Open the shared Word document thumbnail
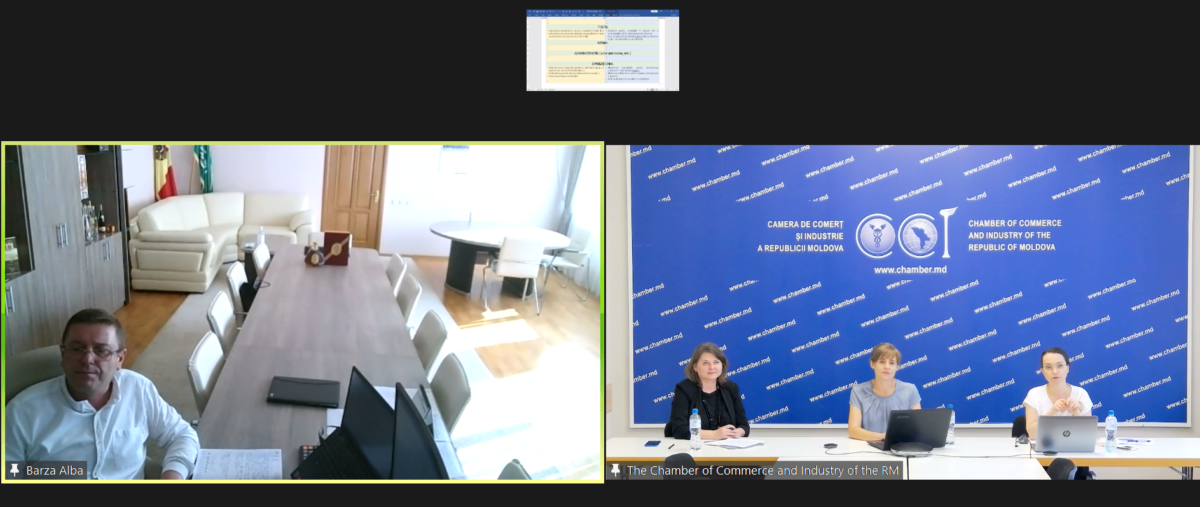 coord(602,50)
